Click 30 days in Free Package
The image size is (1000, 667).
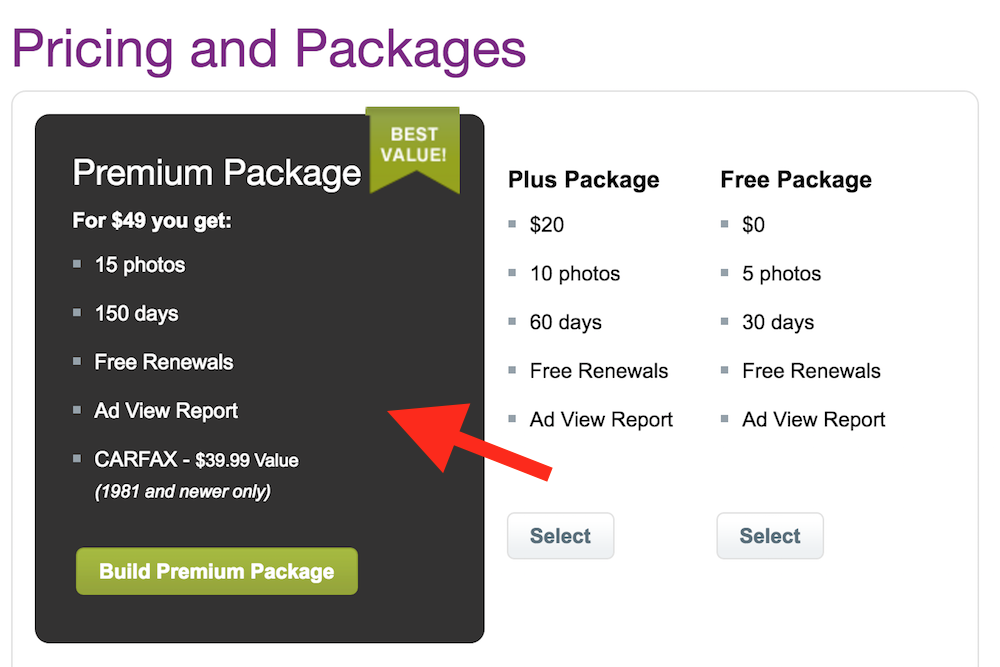point(778,322)
